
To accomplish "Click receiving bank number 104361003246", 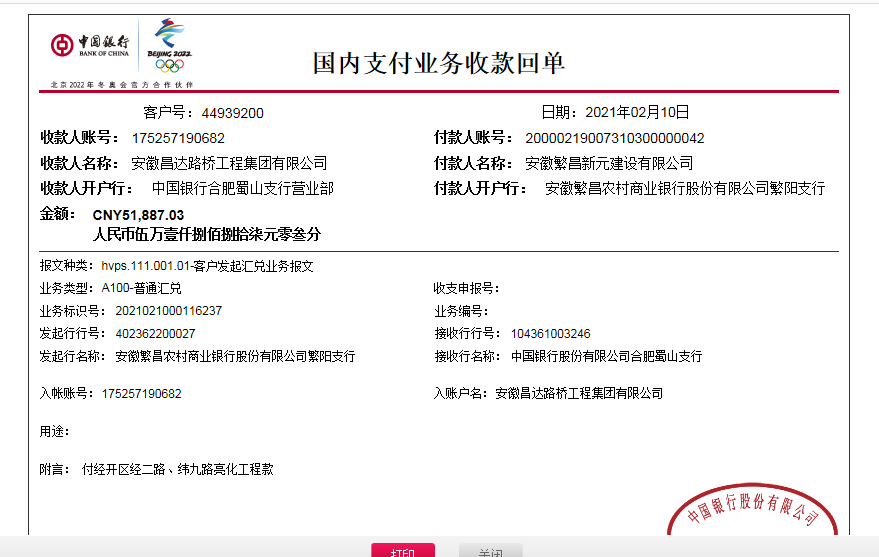I will [x=550, y=333].
